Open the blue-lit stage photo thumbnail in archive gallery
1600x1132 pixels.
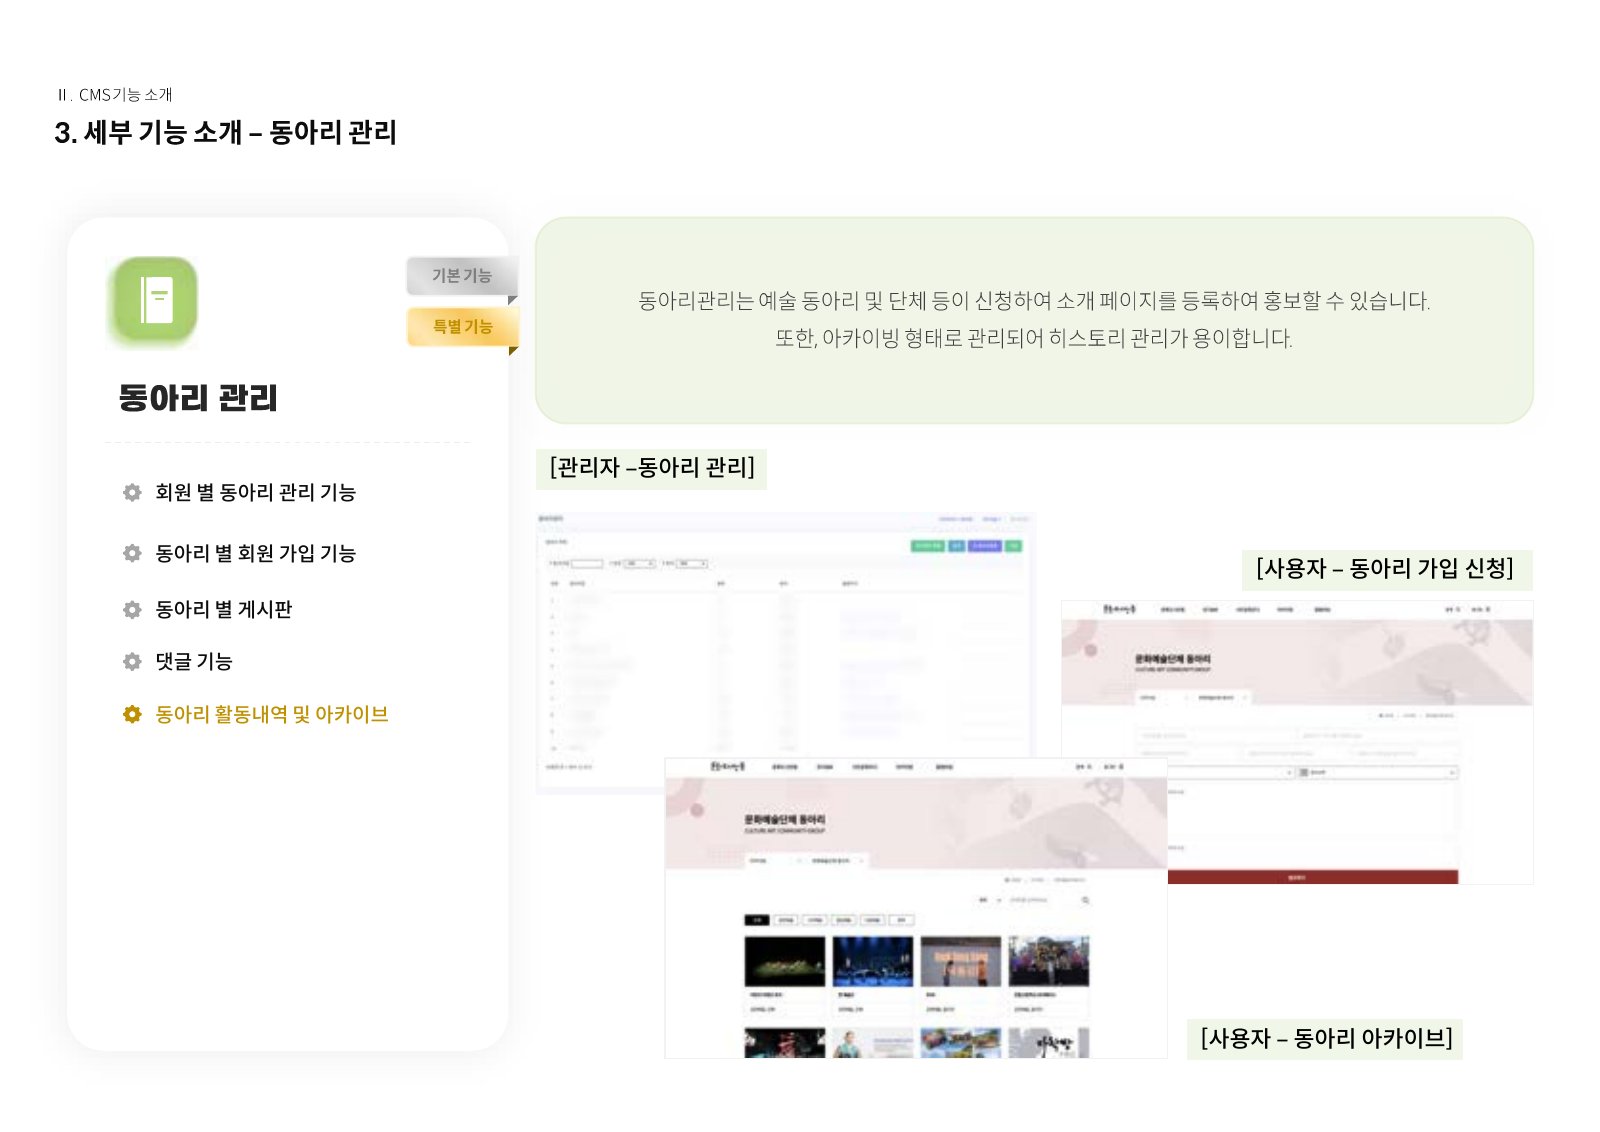[x=873, y=961]
